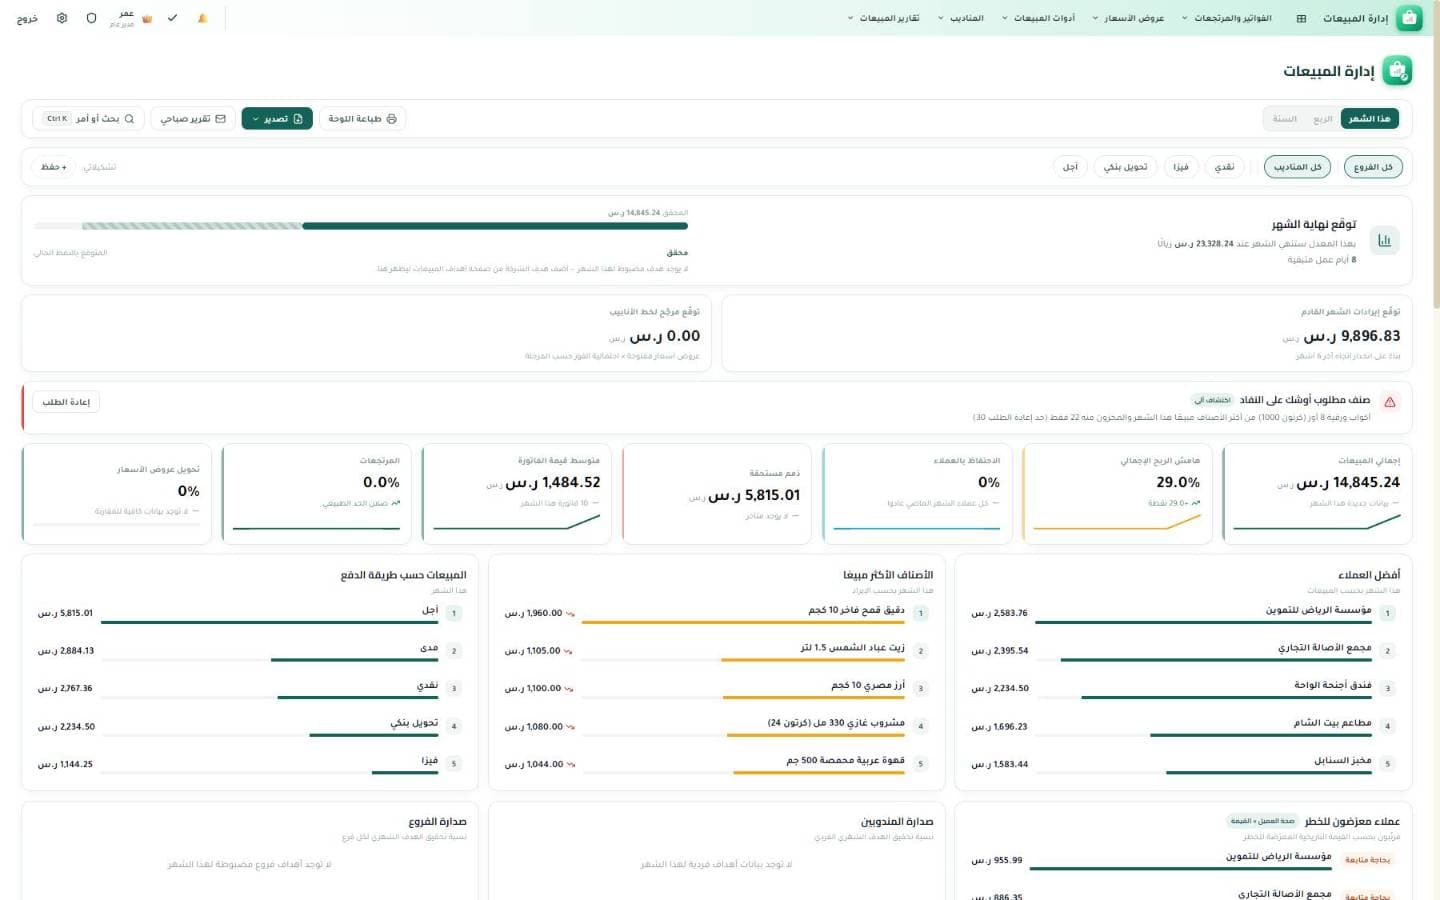Open the تحويل عروض الأسعار KPI card
Viewport: 1440px width, 900px height.
coord(117,494)
